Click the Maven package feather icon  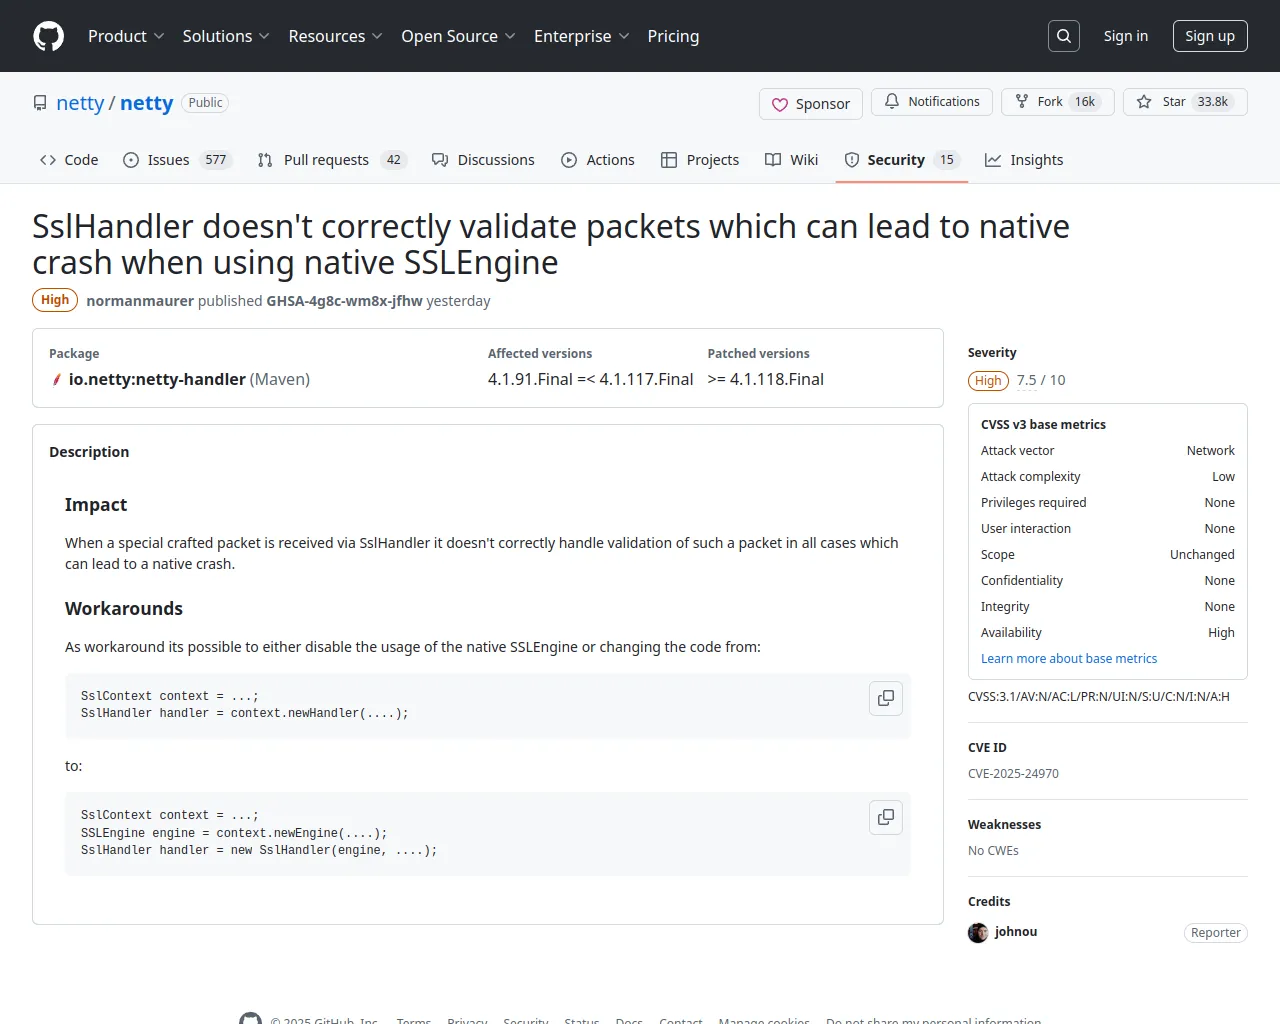pos(56,380)
